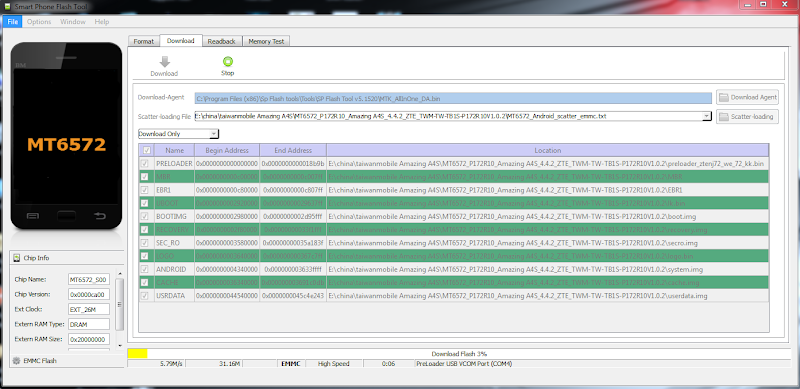
Task: Open the File menu
Action: pyautogui.click(x=13, y=22)
